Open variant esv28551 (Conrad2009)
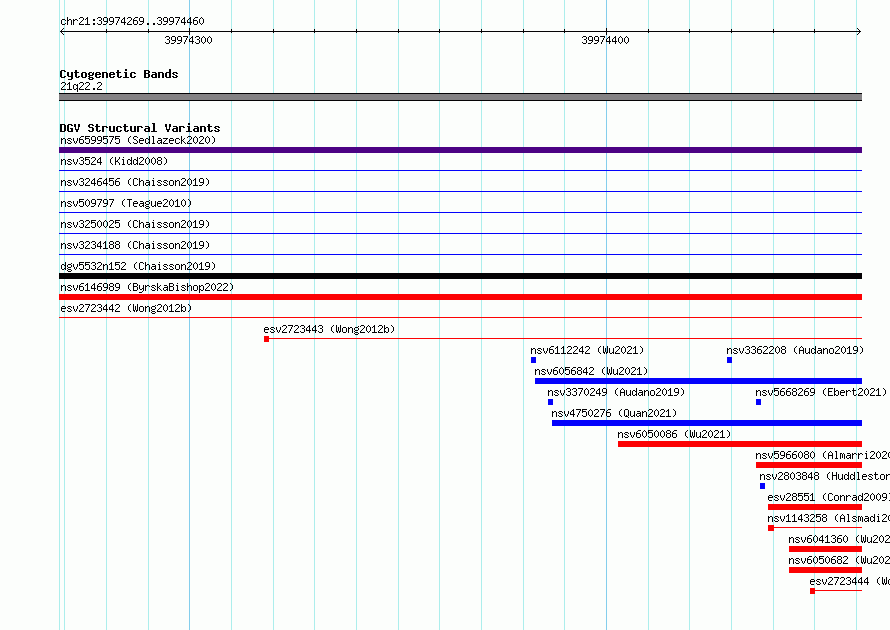The width and height of the screenshot is (890, 630). point(828,497)
